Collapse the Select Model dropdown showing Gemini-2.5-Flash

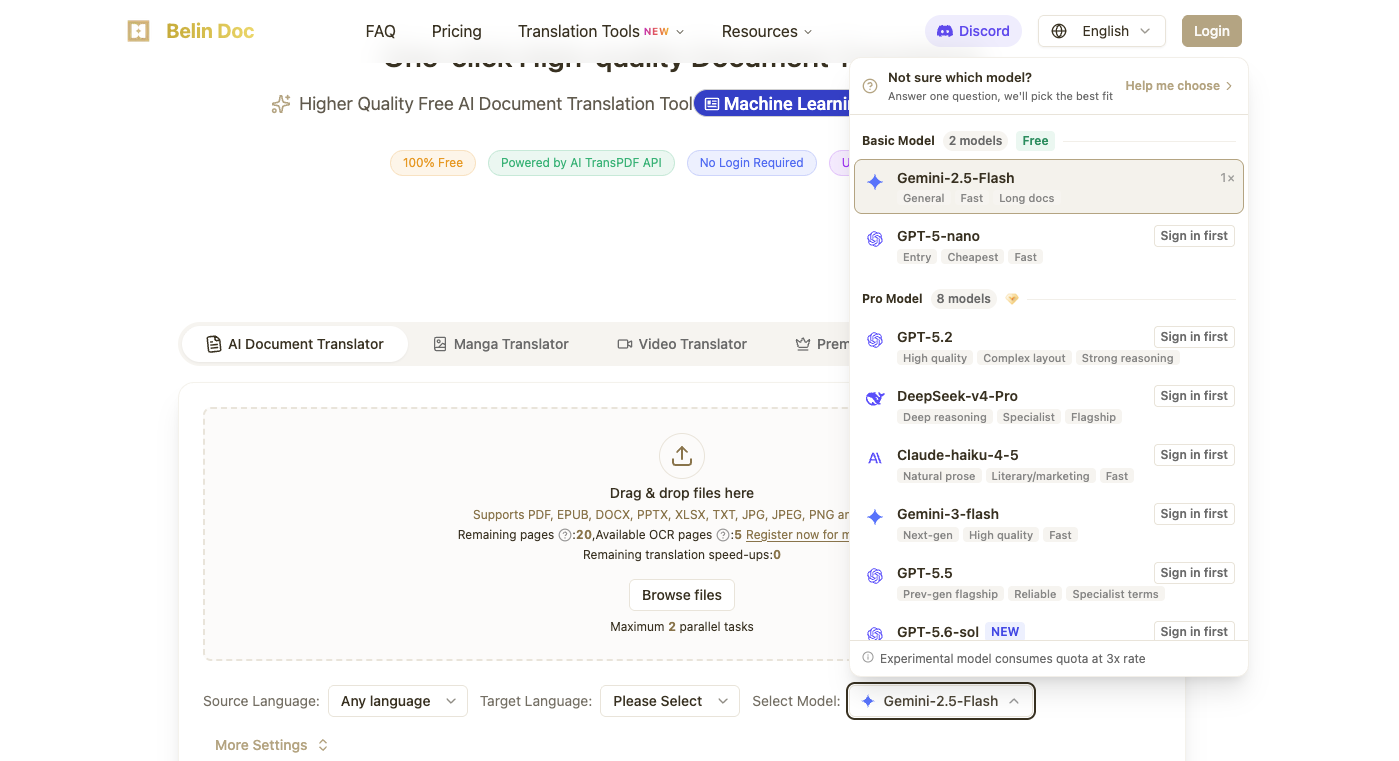pos(941,701)
